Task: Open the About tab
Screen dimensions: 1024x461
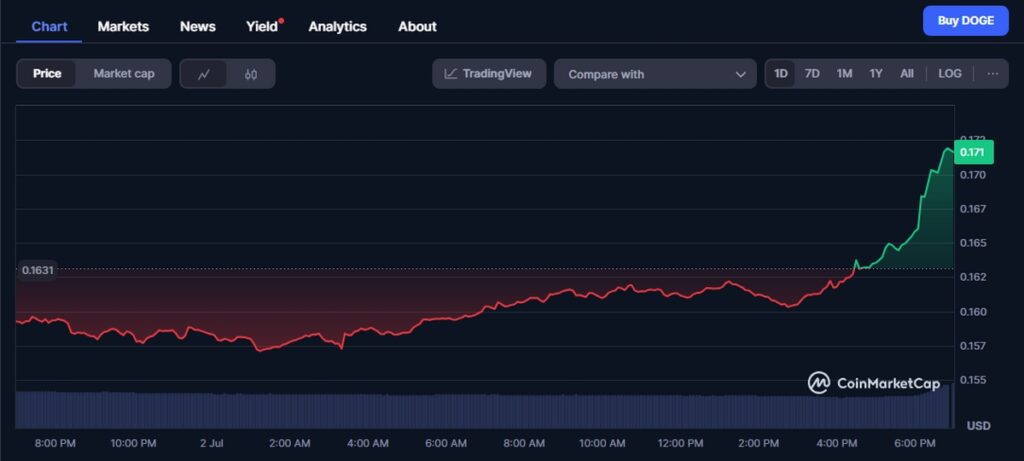Action: click(417, 27)
